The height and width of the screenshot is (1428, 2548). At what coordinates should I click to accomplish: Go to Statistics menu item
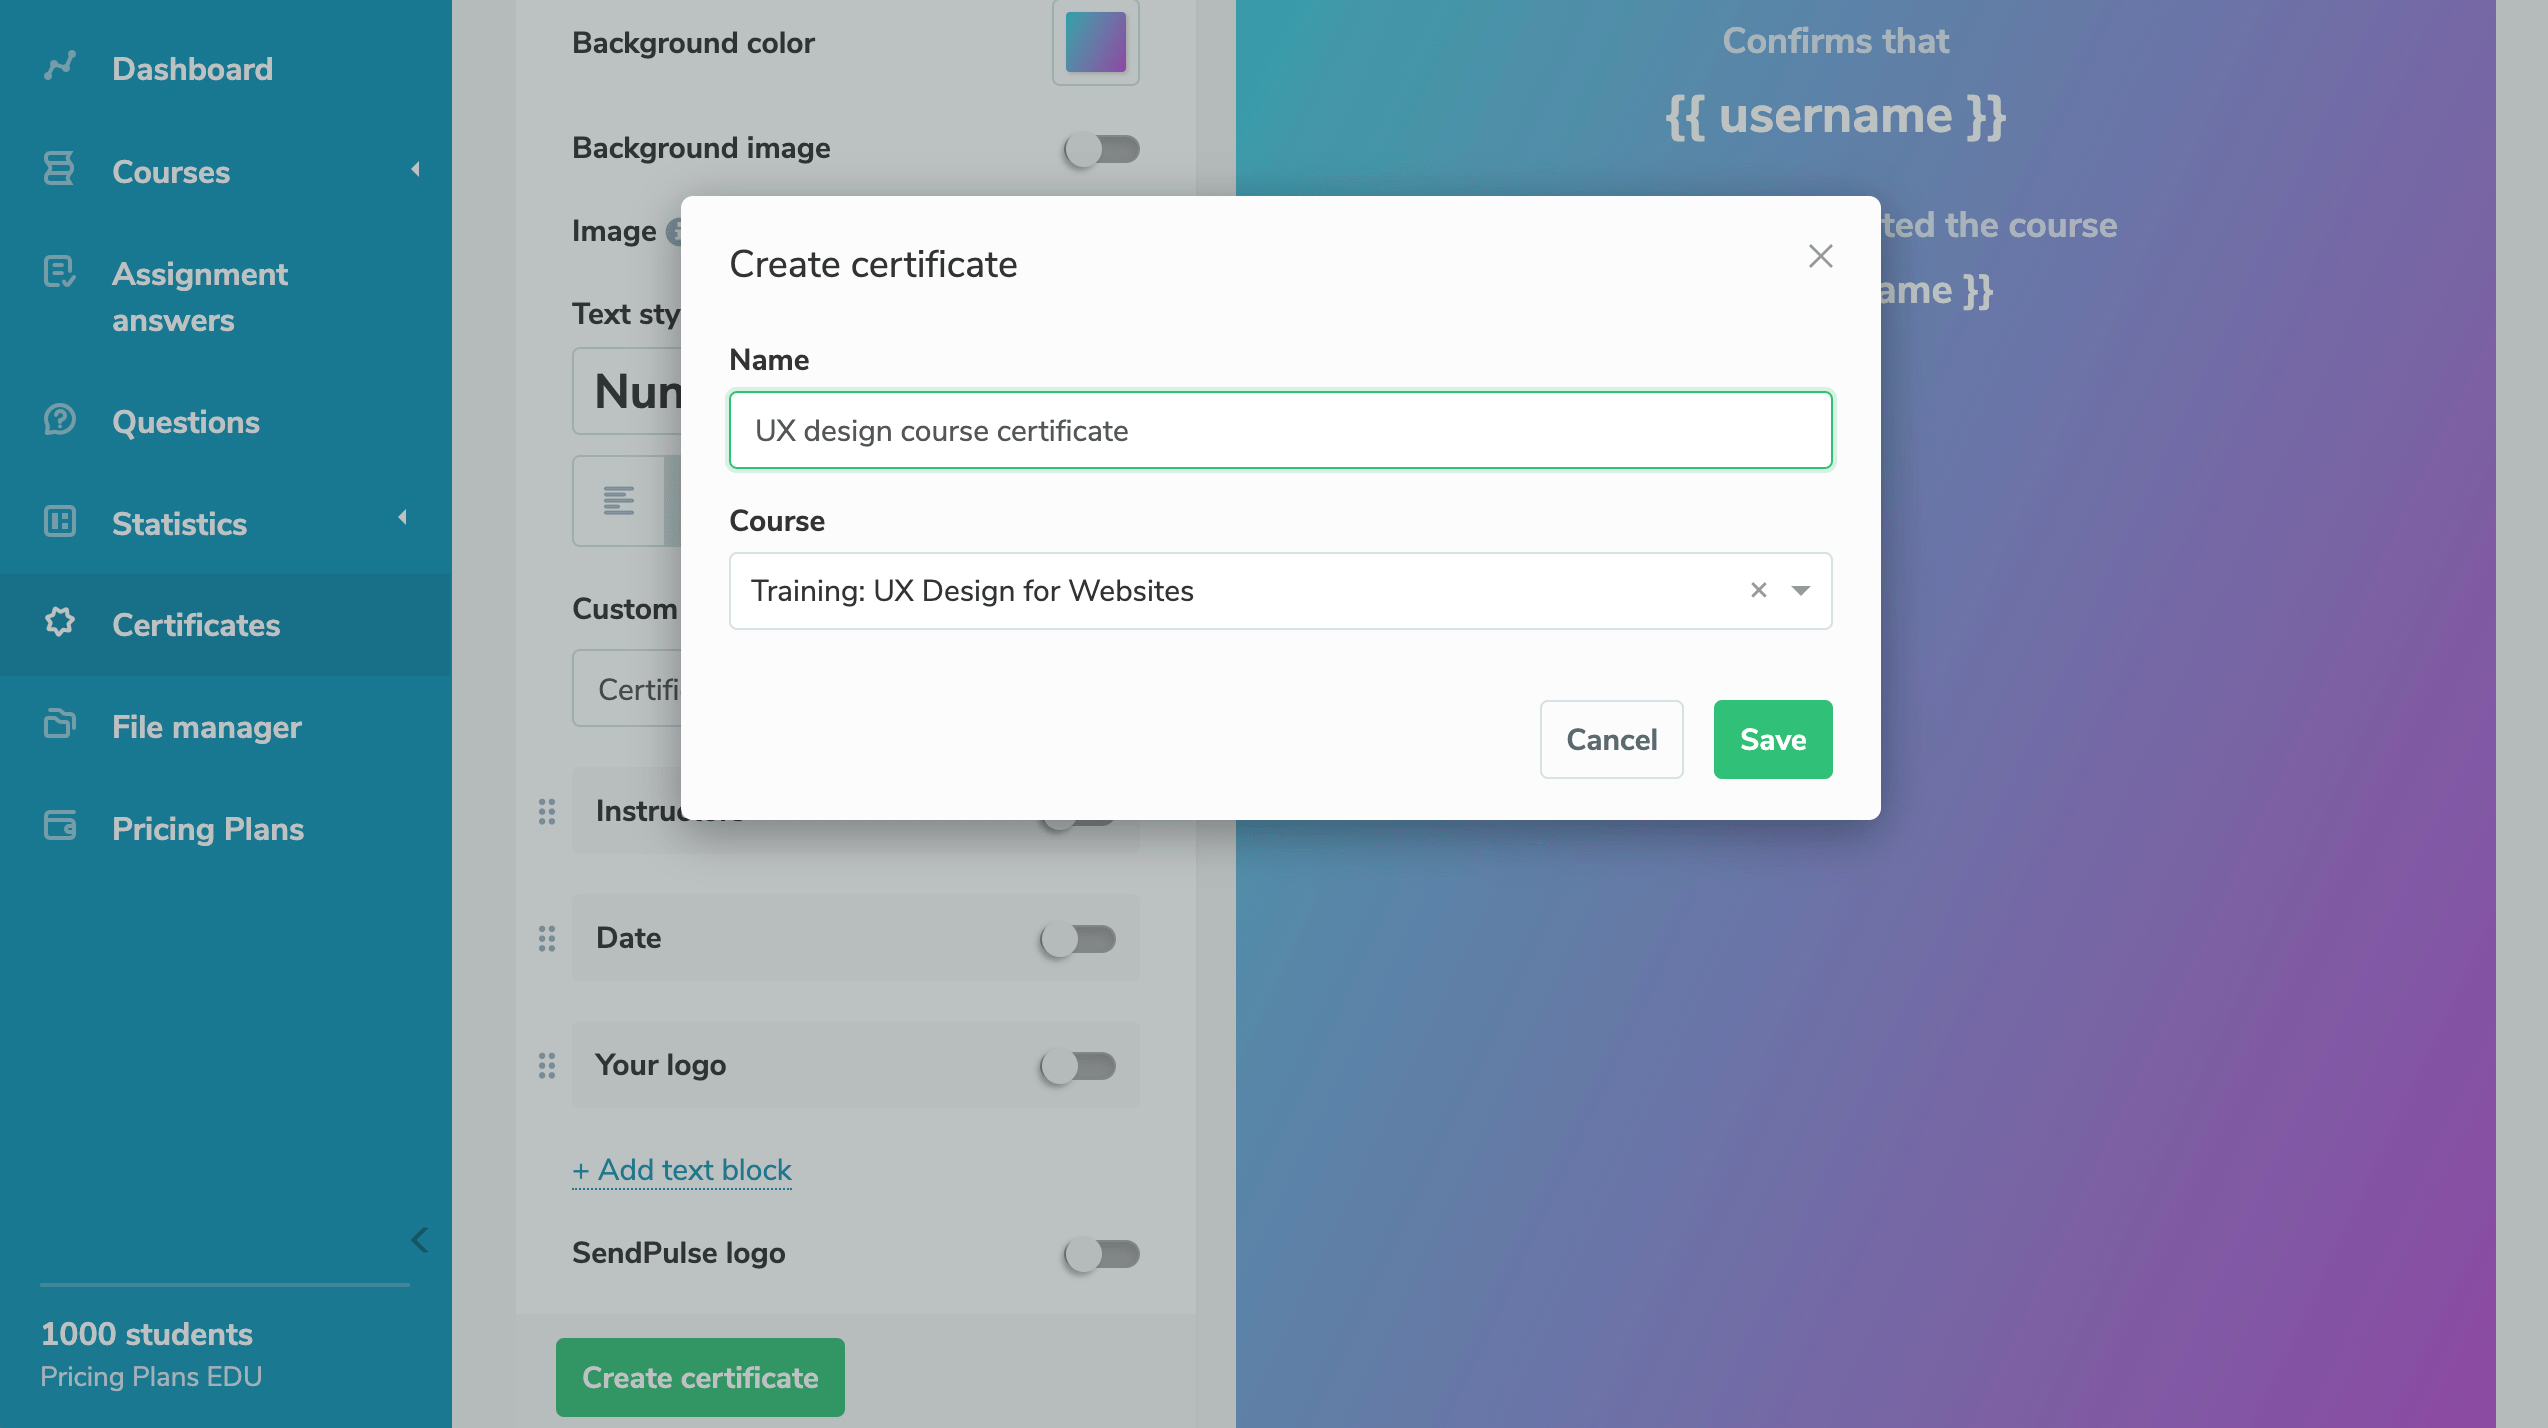pyautogui.click(x=179, y=524)
